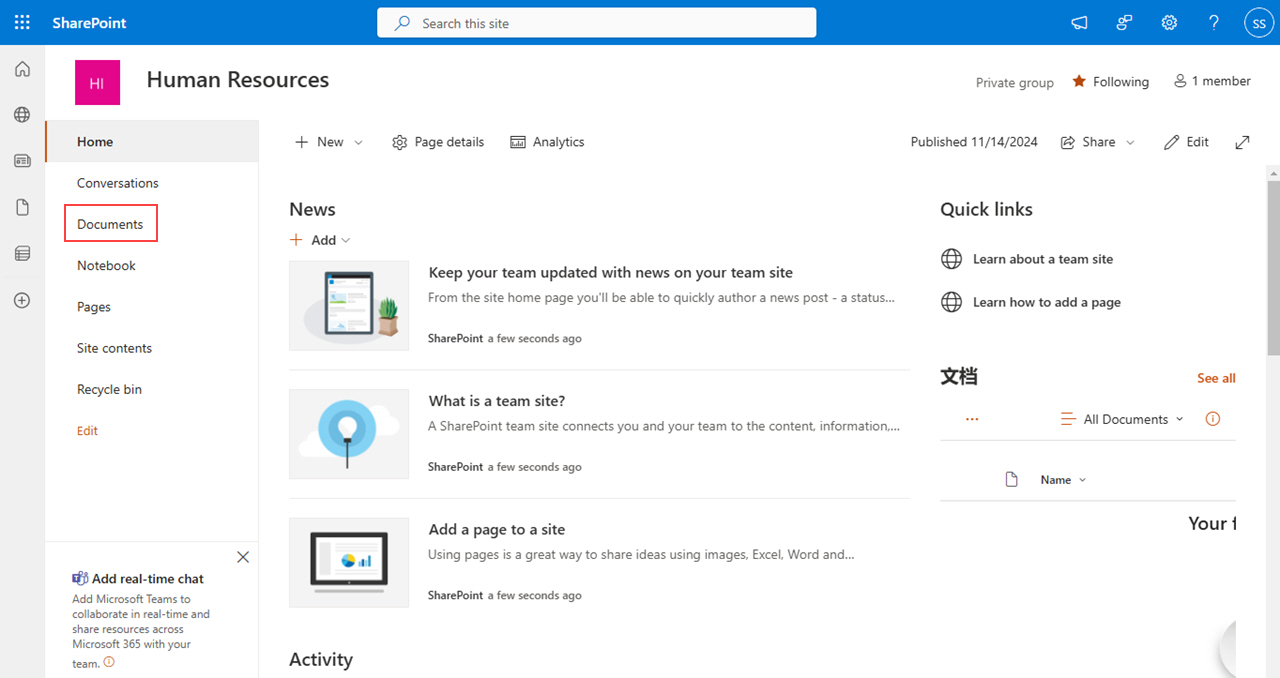This screenshot has width=1280, height=678.
Task: Click the SharePoint brand title
Action: [90, 22]
